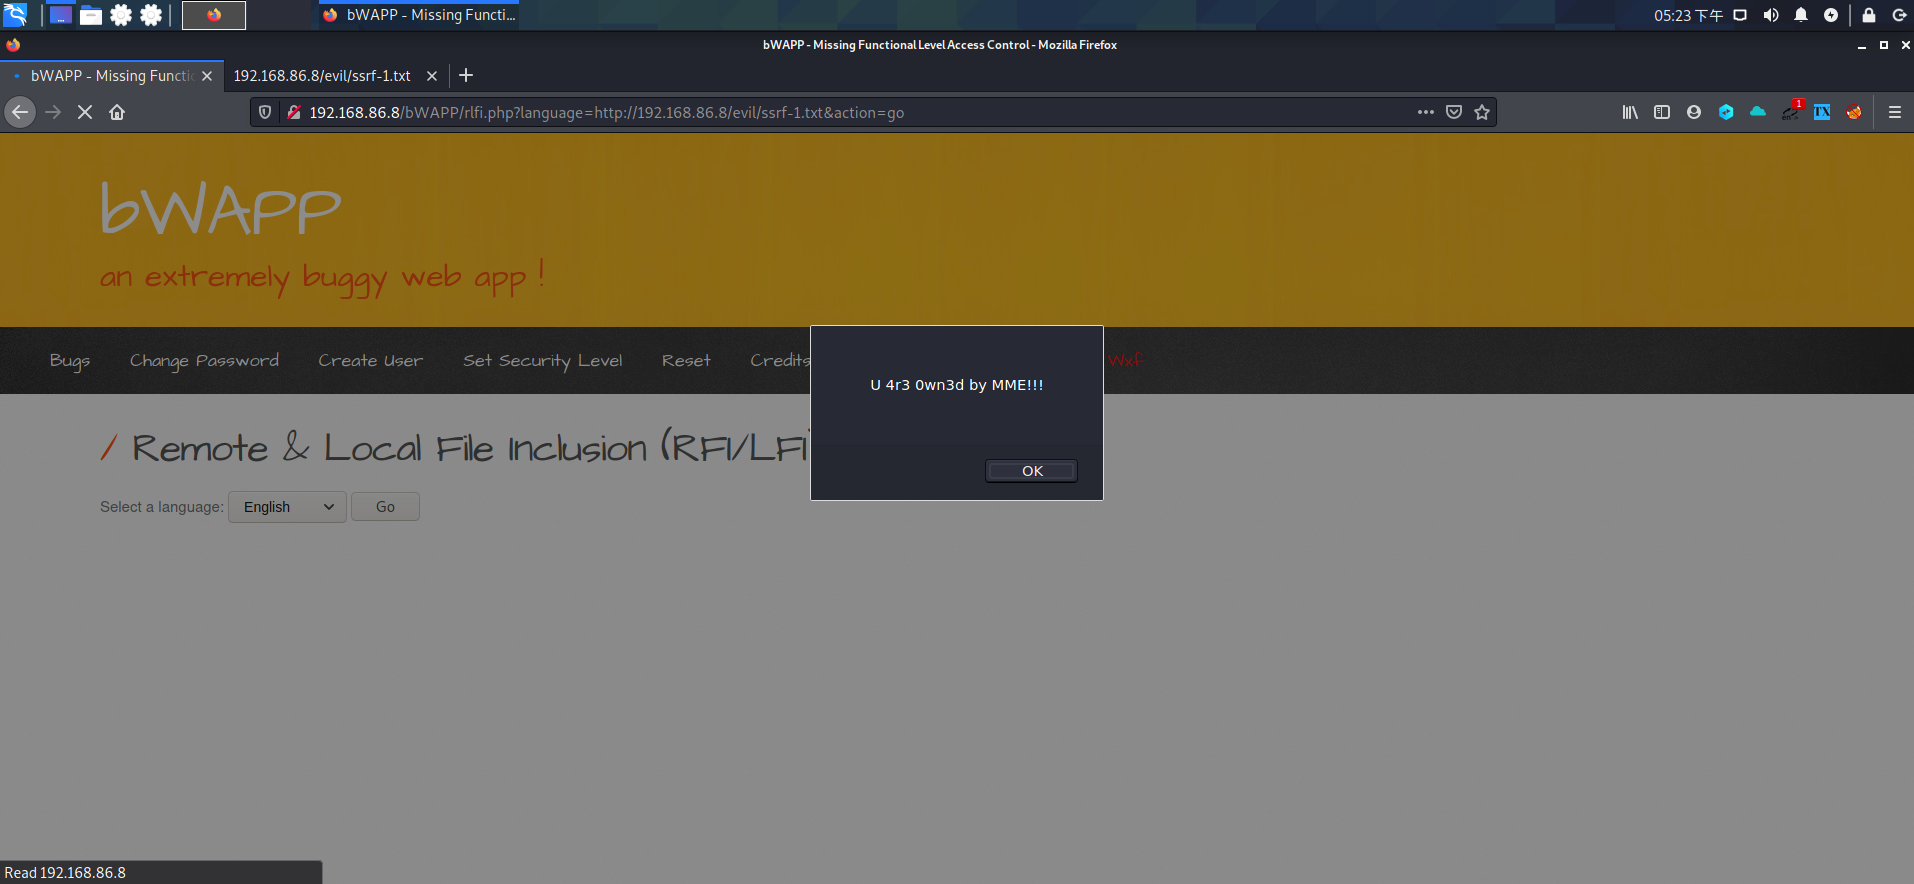This screenshot has width=1914, height=884.
Task: Click the Remote & Local File Inclusion heading
Action: [x=470, y=448]
